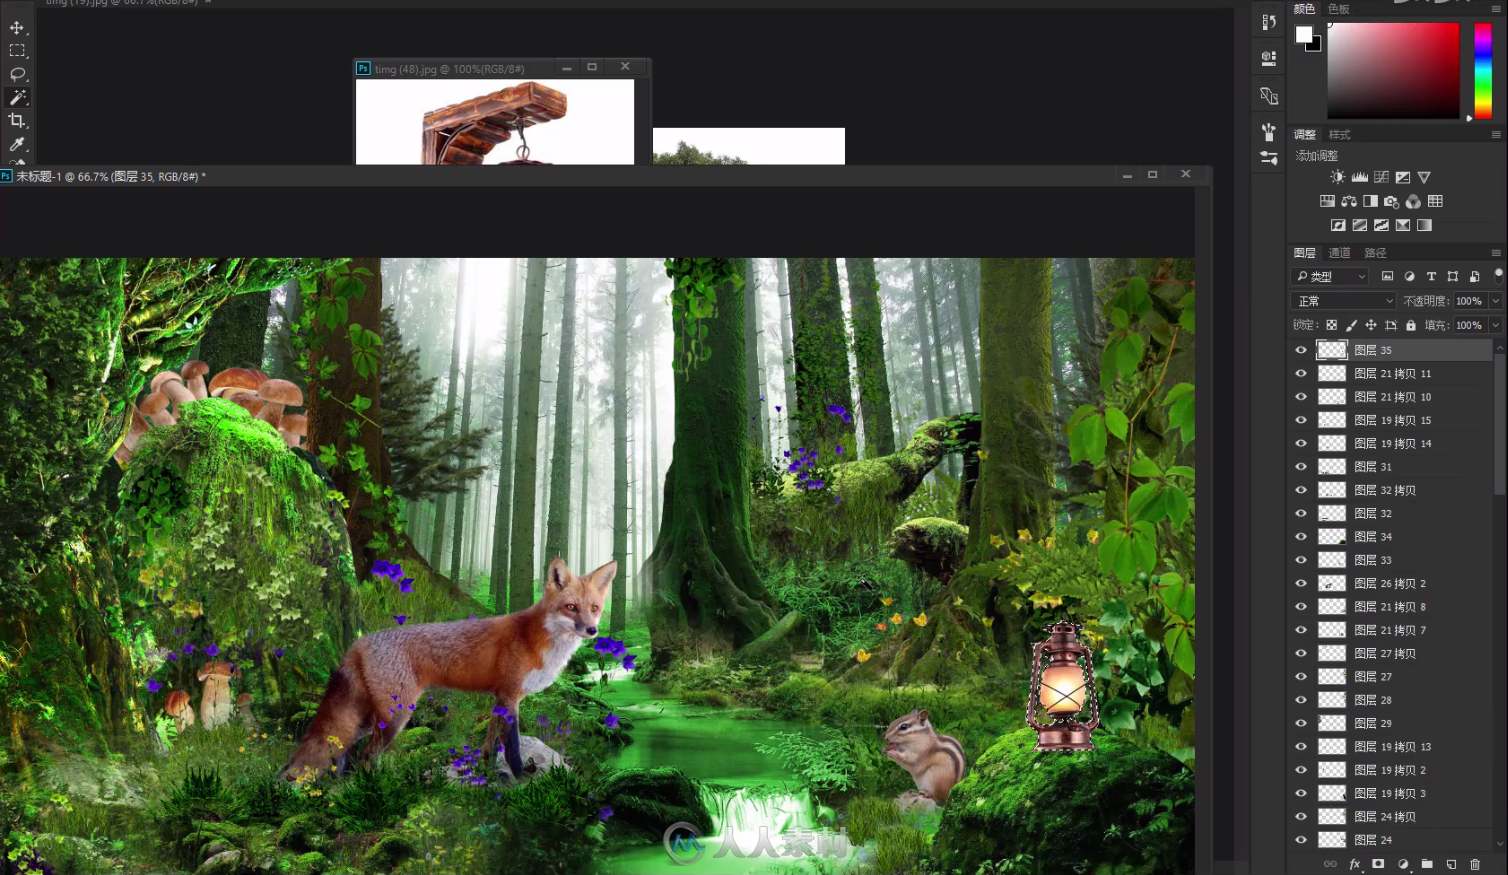
Task: Filter layers by shape layers
Action: pos(1453,276)
